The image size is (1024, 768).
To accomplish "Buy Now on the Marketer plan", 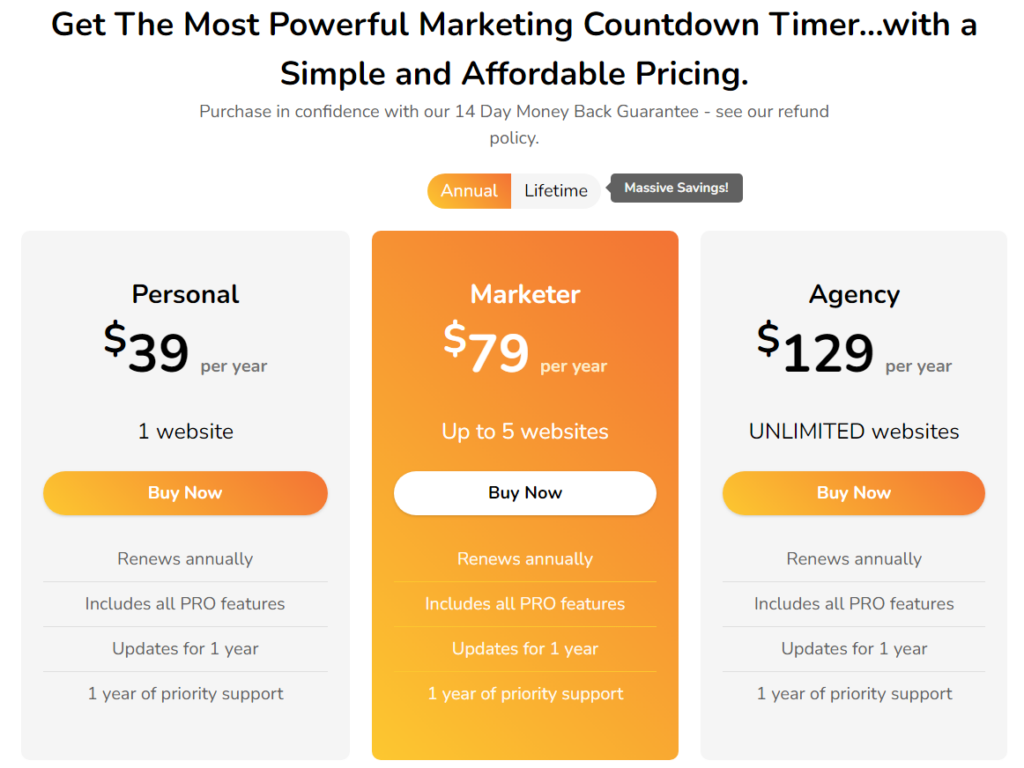I will [x=525, y=493].
